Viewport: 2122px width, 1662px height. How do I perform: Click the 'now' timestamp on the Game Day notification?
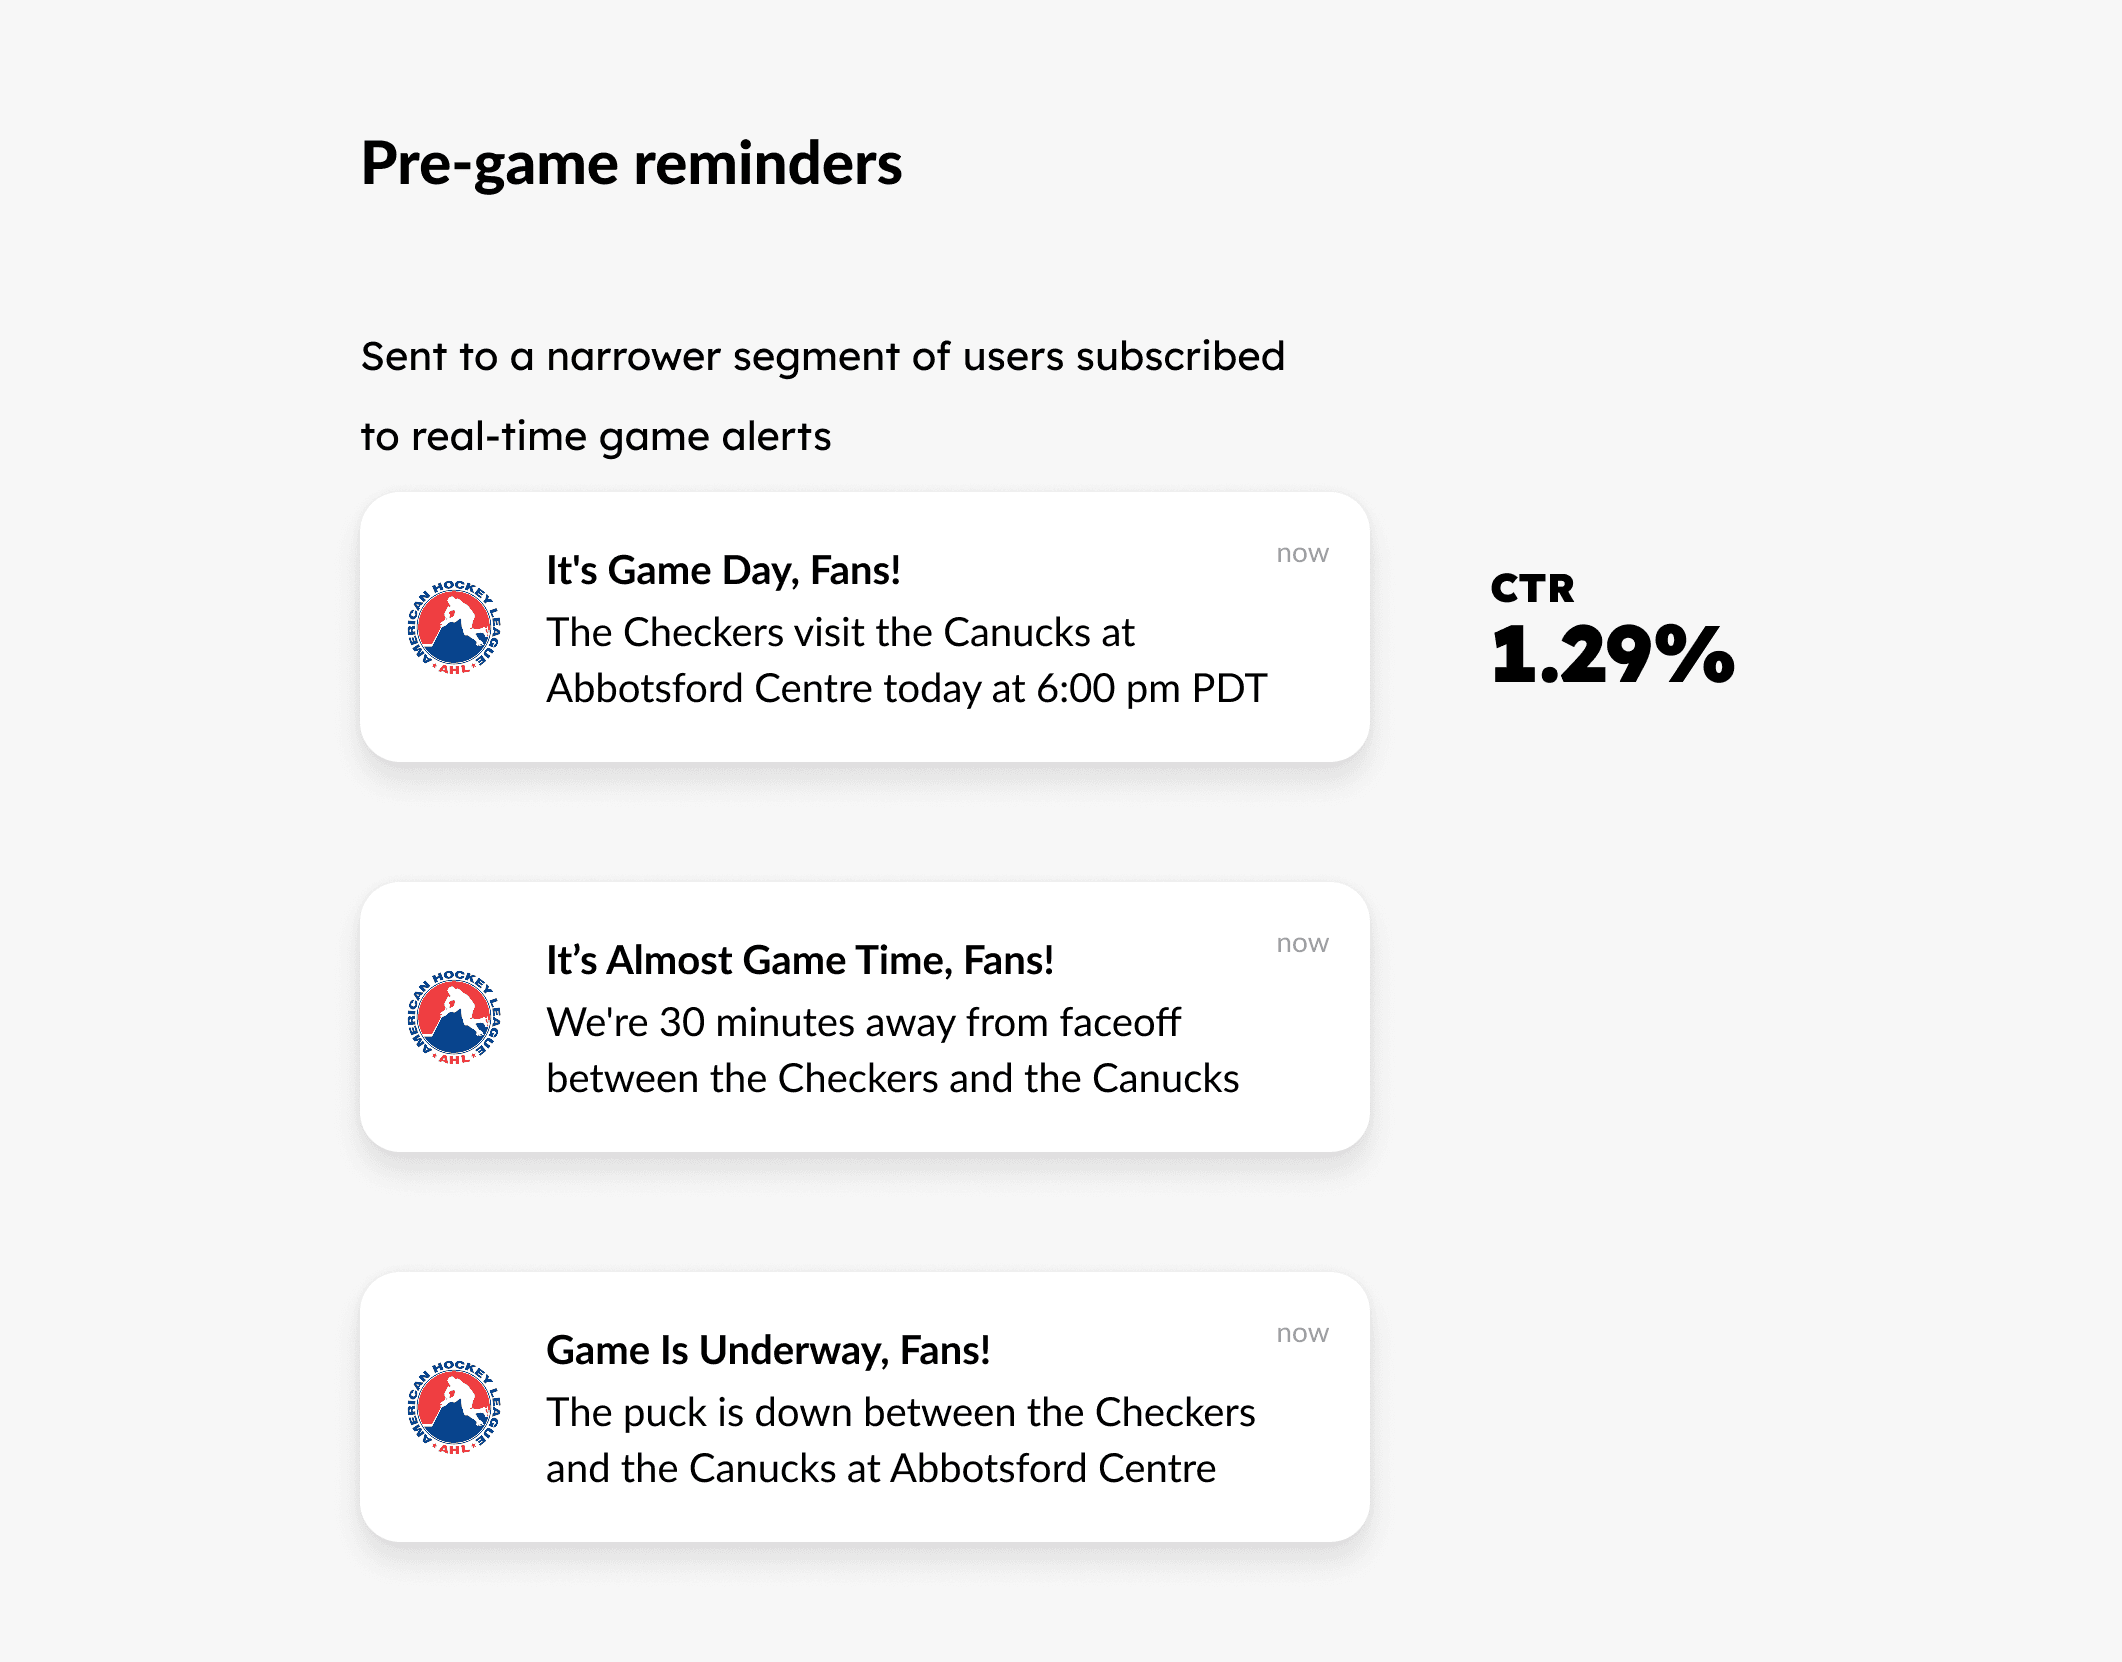tap(1302, 553)
